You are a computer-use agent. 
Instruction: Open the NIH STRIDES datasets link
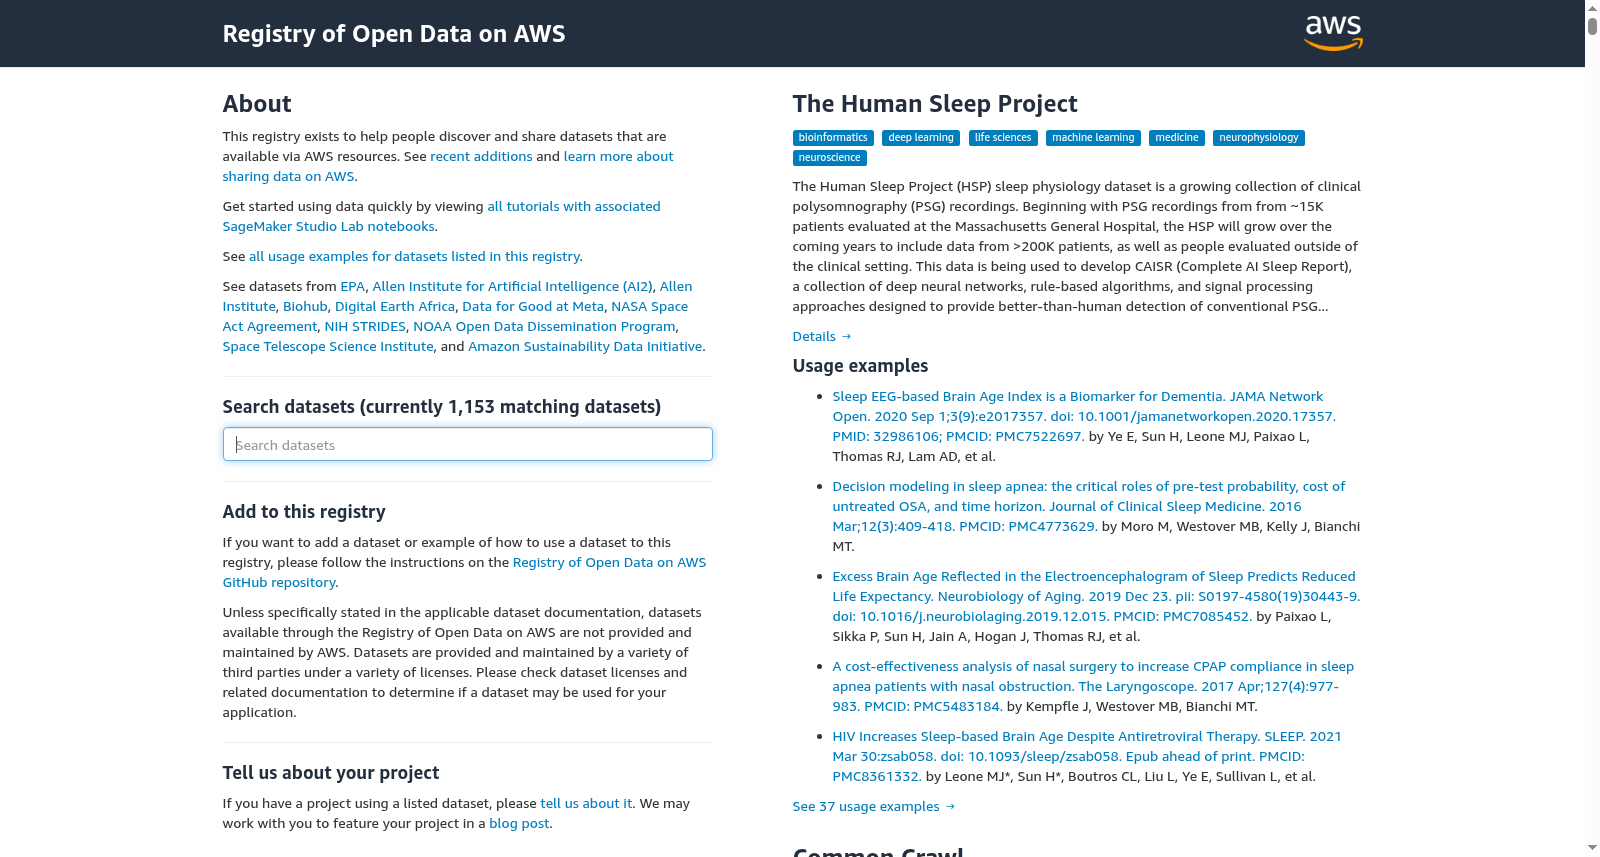(365, 326)
